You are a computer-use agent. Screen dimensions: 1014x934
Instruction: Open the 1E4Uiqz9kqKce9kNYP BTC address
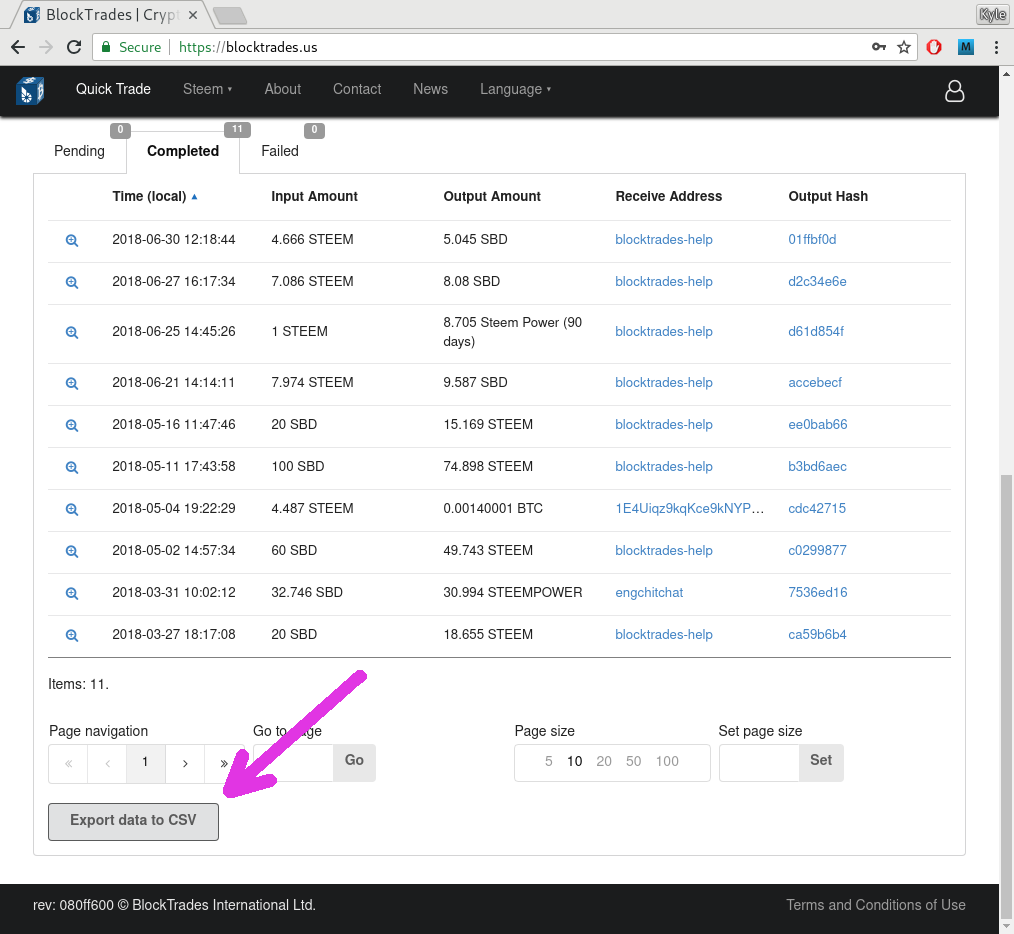click(x=689, y=509)
